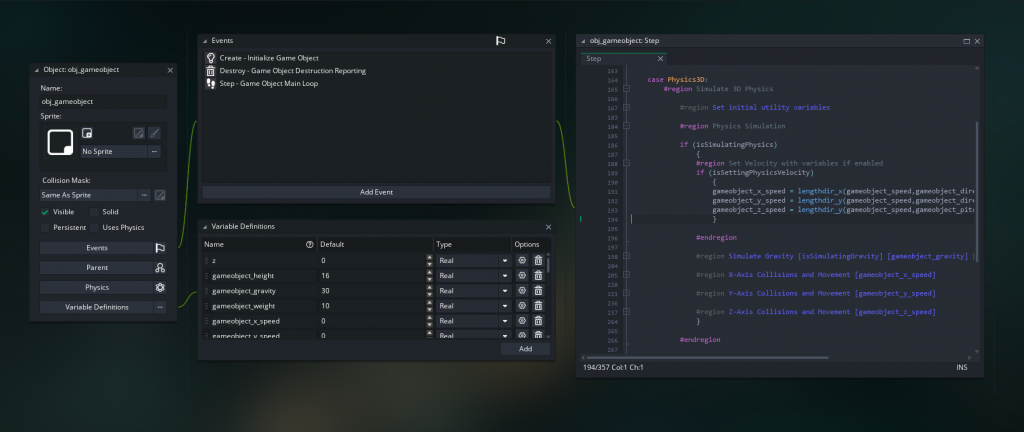Image resolution: width=1024 pixels, height=432 pixels.
Task: Click the Variable Definitions button
Action: [x=97, y=307]
